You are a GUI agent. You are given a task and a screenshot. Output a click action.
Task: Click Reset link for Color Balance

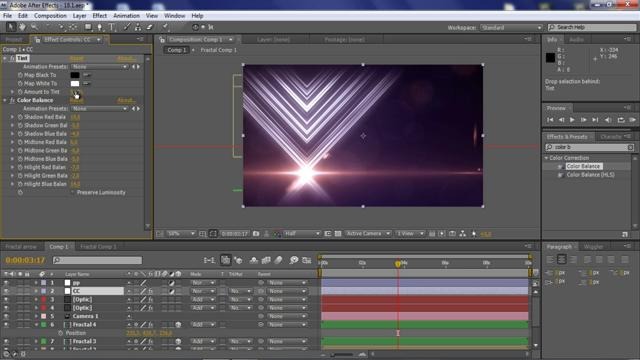tap(76, 100)
